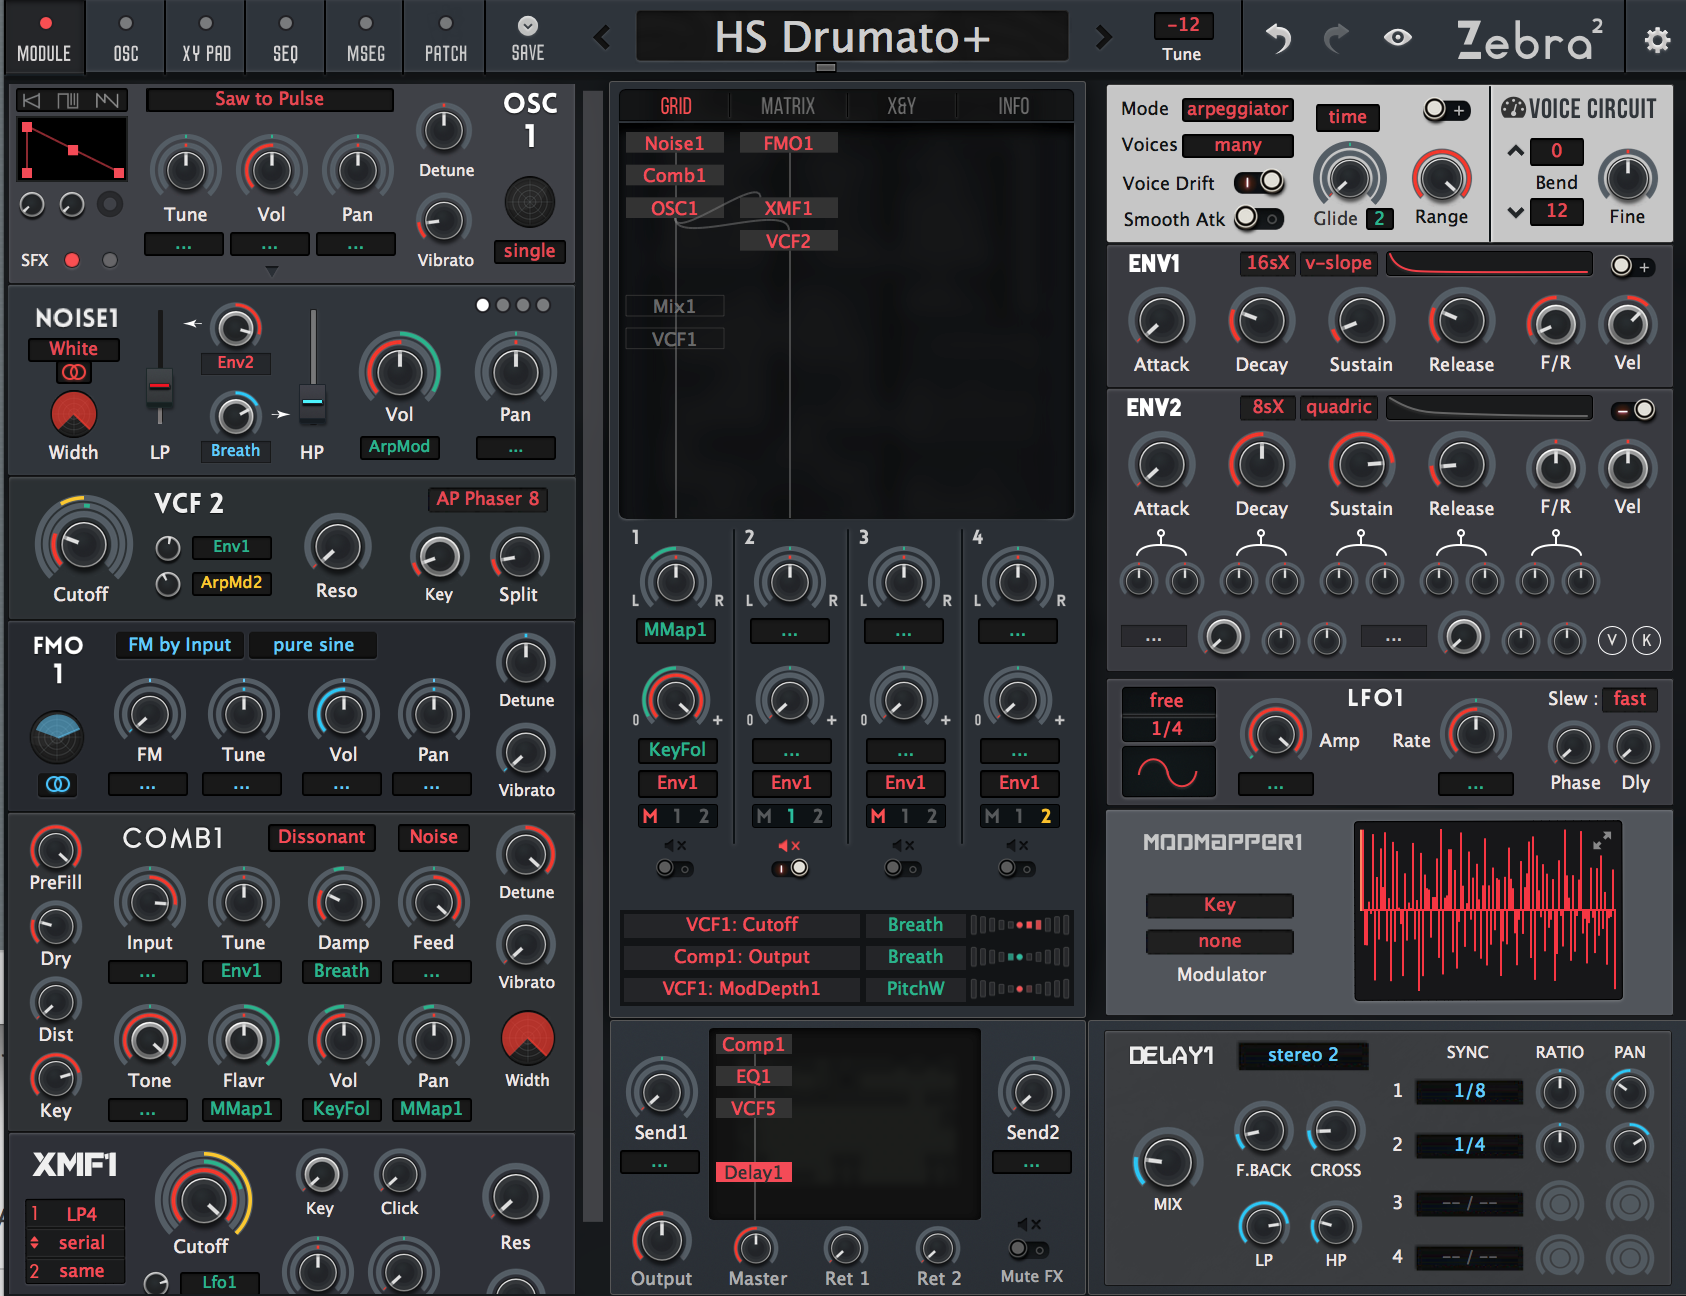Toggle ENV1 plus switch
The height and width of the screenshot is (1296, 1686).
click(x=1632, y=266)
